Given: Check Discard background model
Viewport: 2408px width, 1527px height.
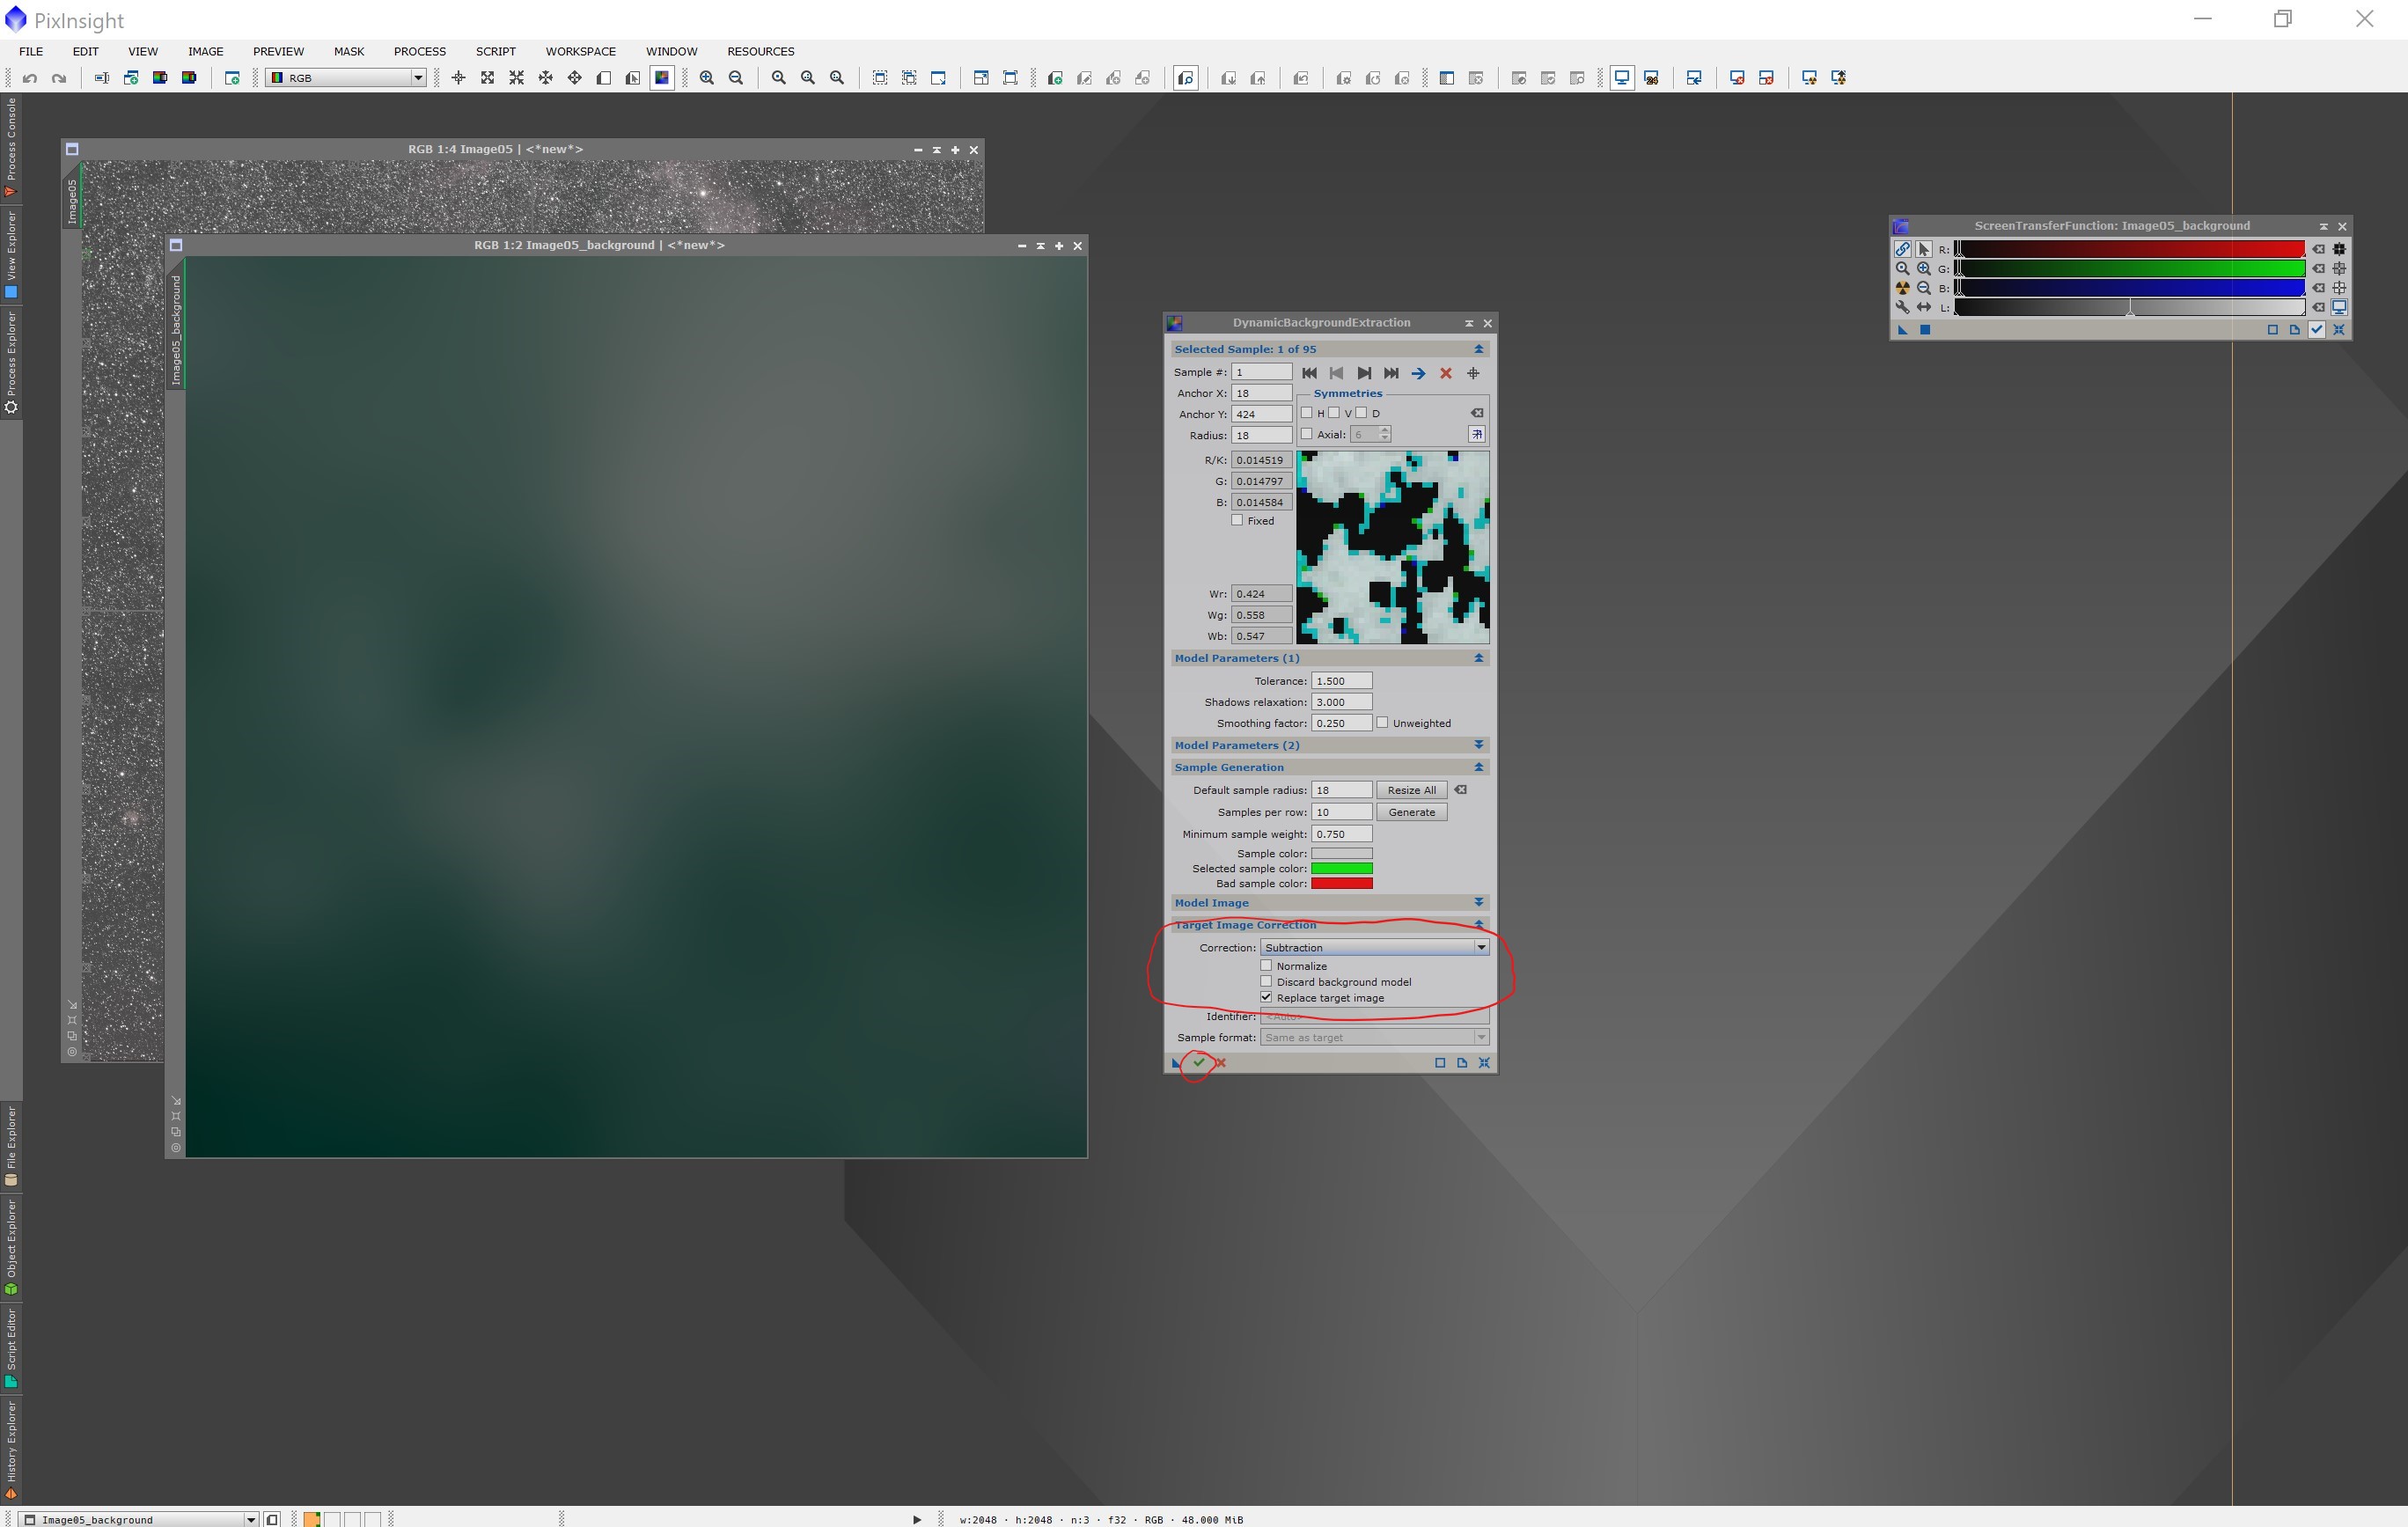Looking at the screenshot, I should (1266, 981).
